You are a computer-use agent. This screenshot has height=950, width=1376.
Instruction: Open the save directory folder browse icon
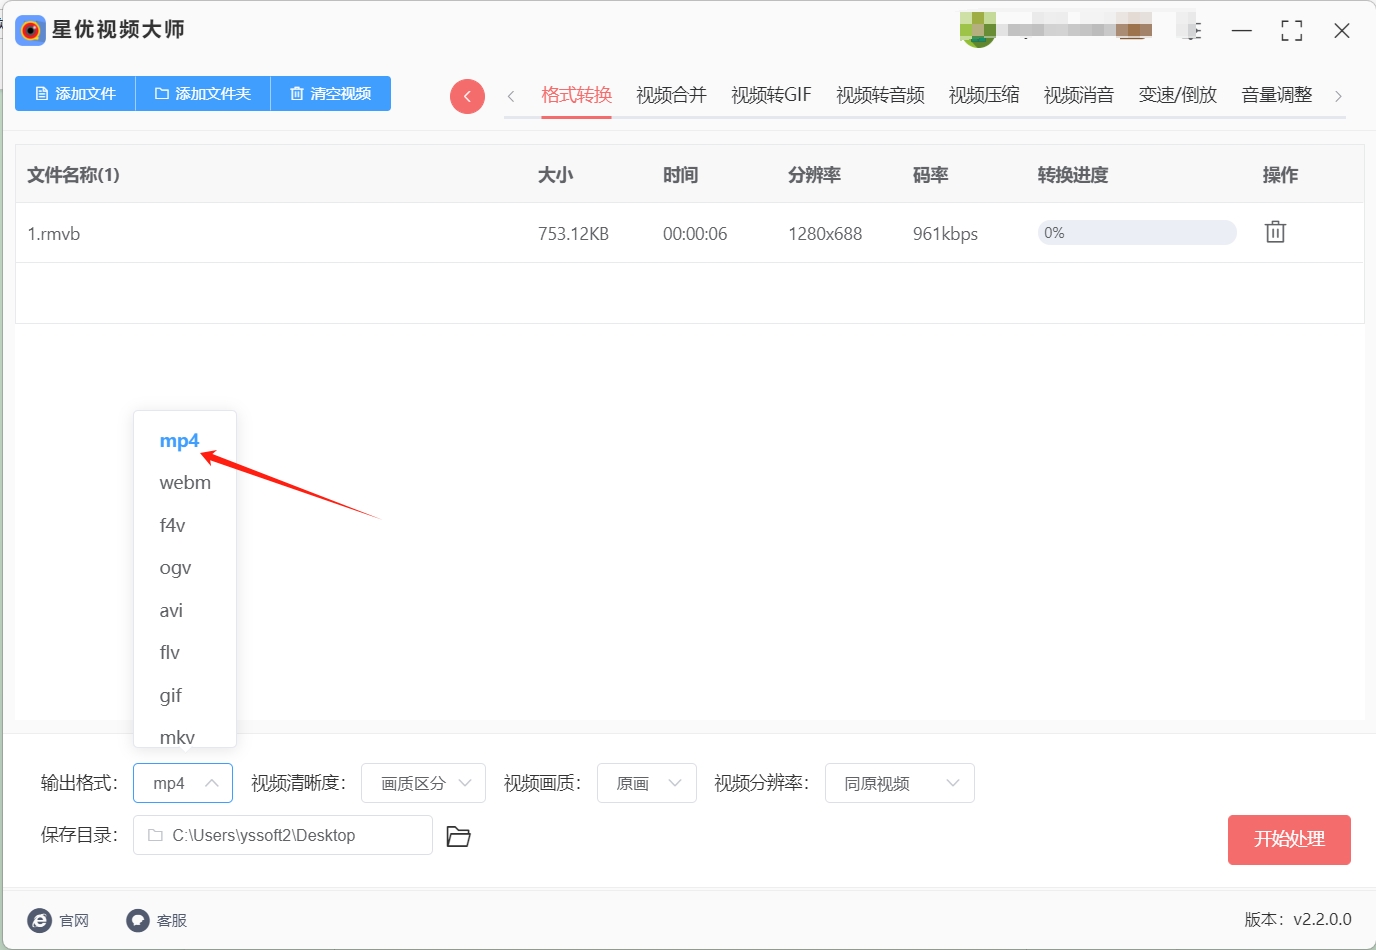[x=458, y=836]
